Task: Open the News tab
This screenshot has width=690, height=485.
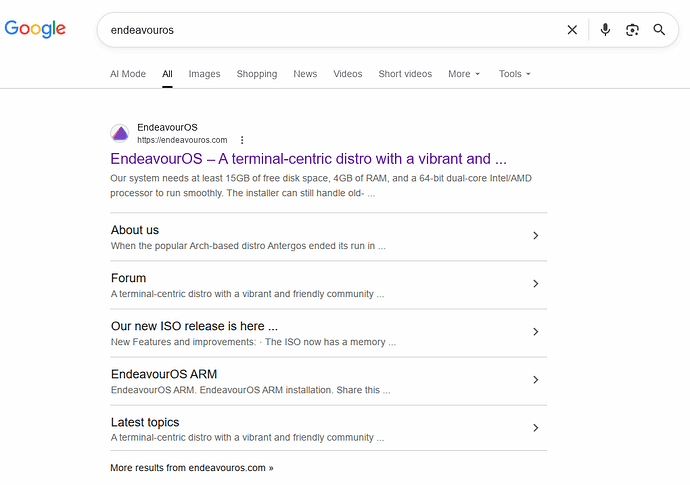Action: tap(305, 74)
